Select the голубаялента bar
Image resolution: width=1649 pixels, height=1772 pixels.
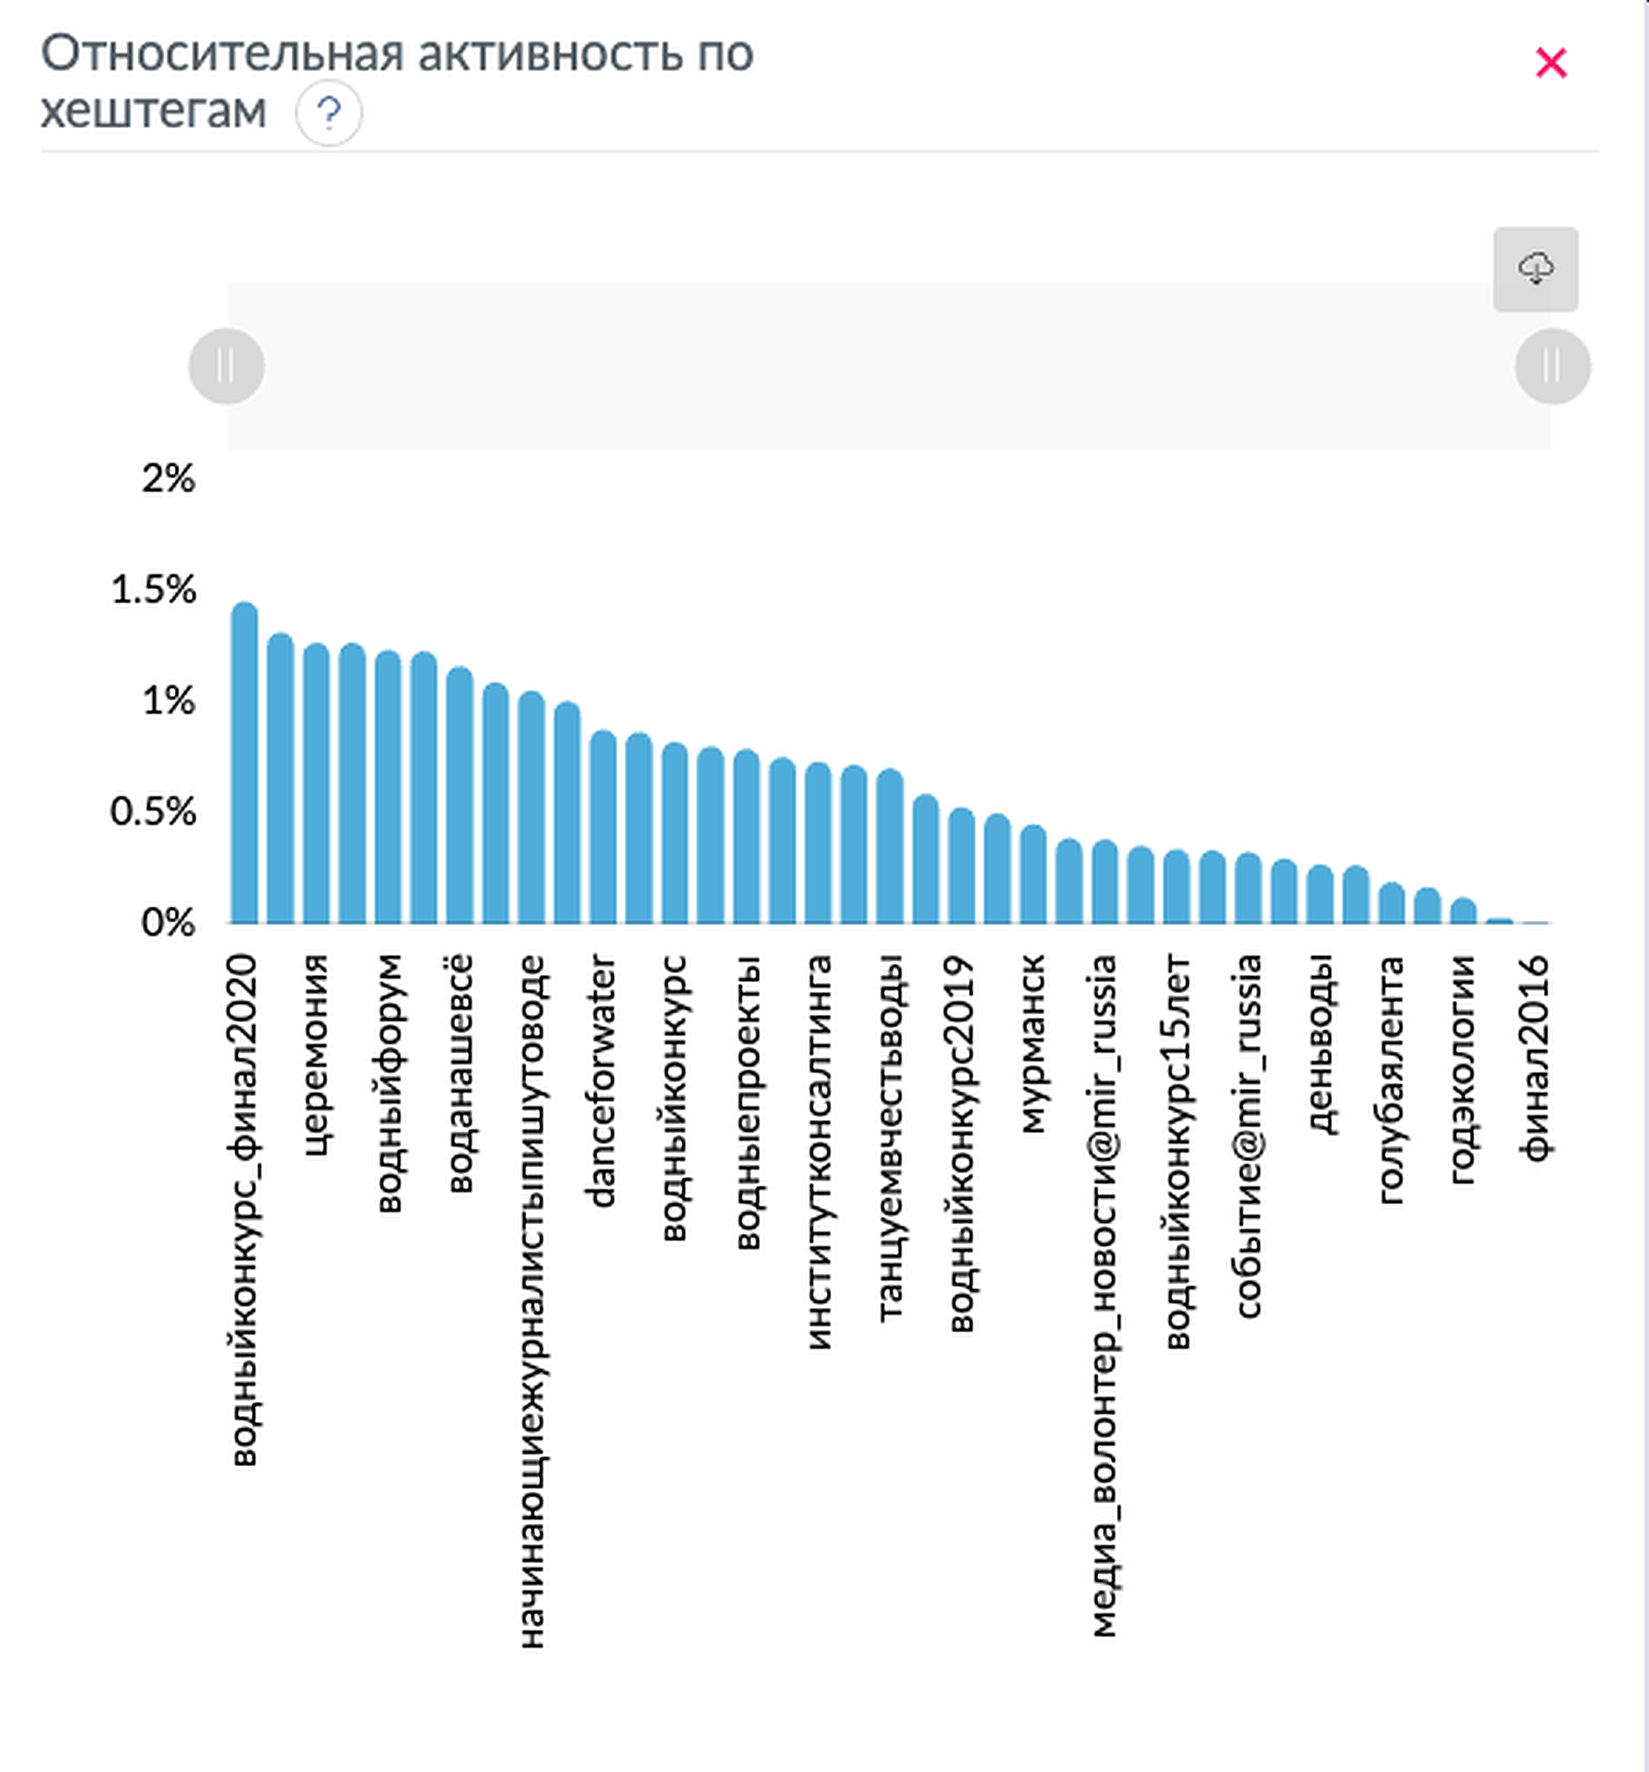point(1391,904)
